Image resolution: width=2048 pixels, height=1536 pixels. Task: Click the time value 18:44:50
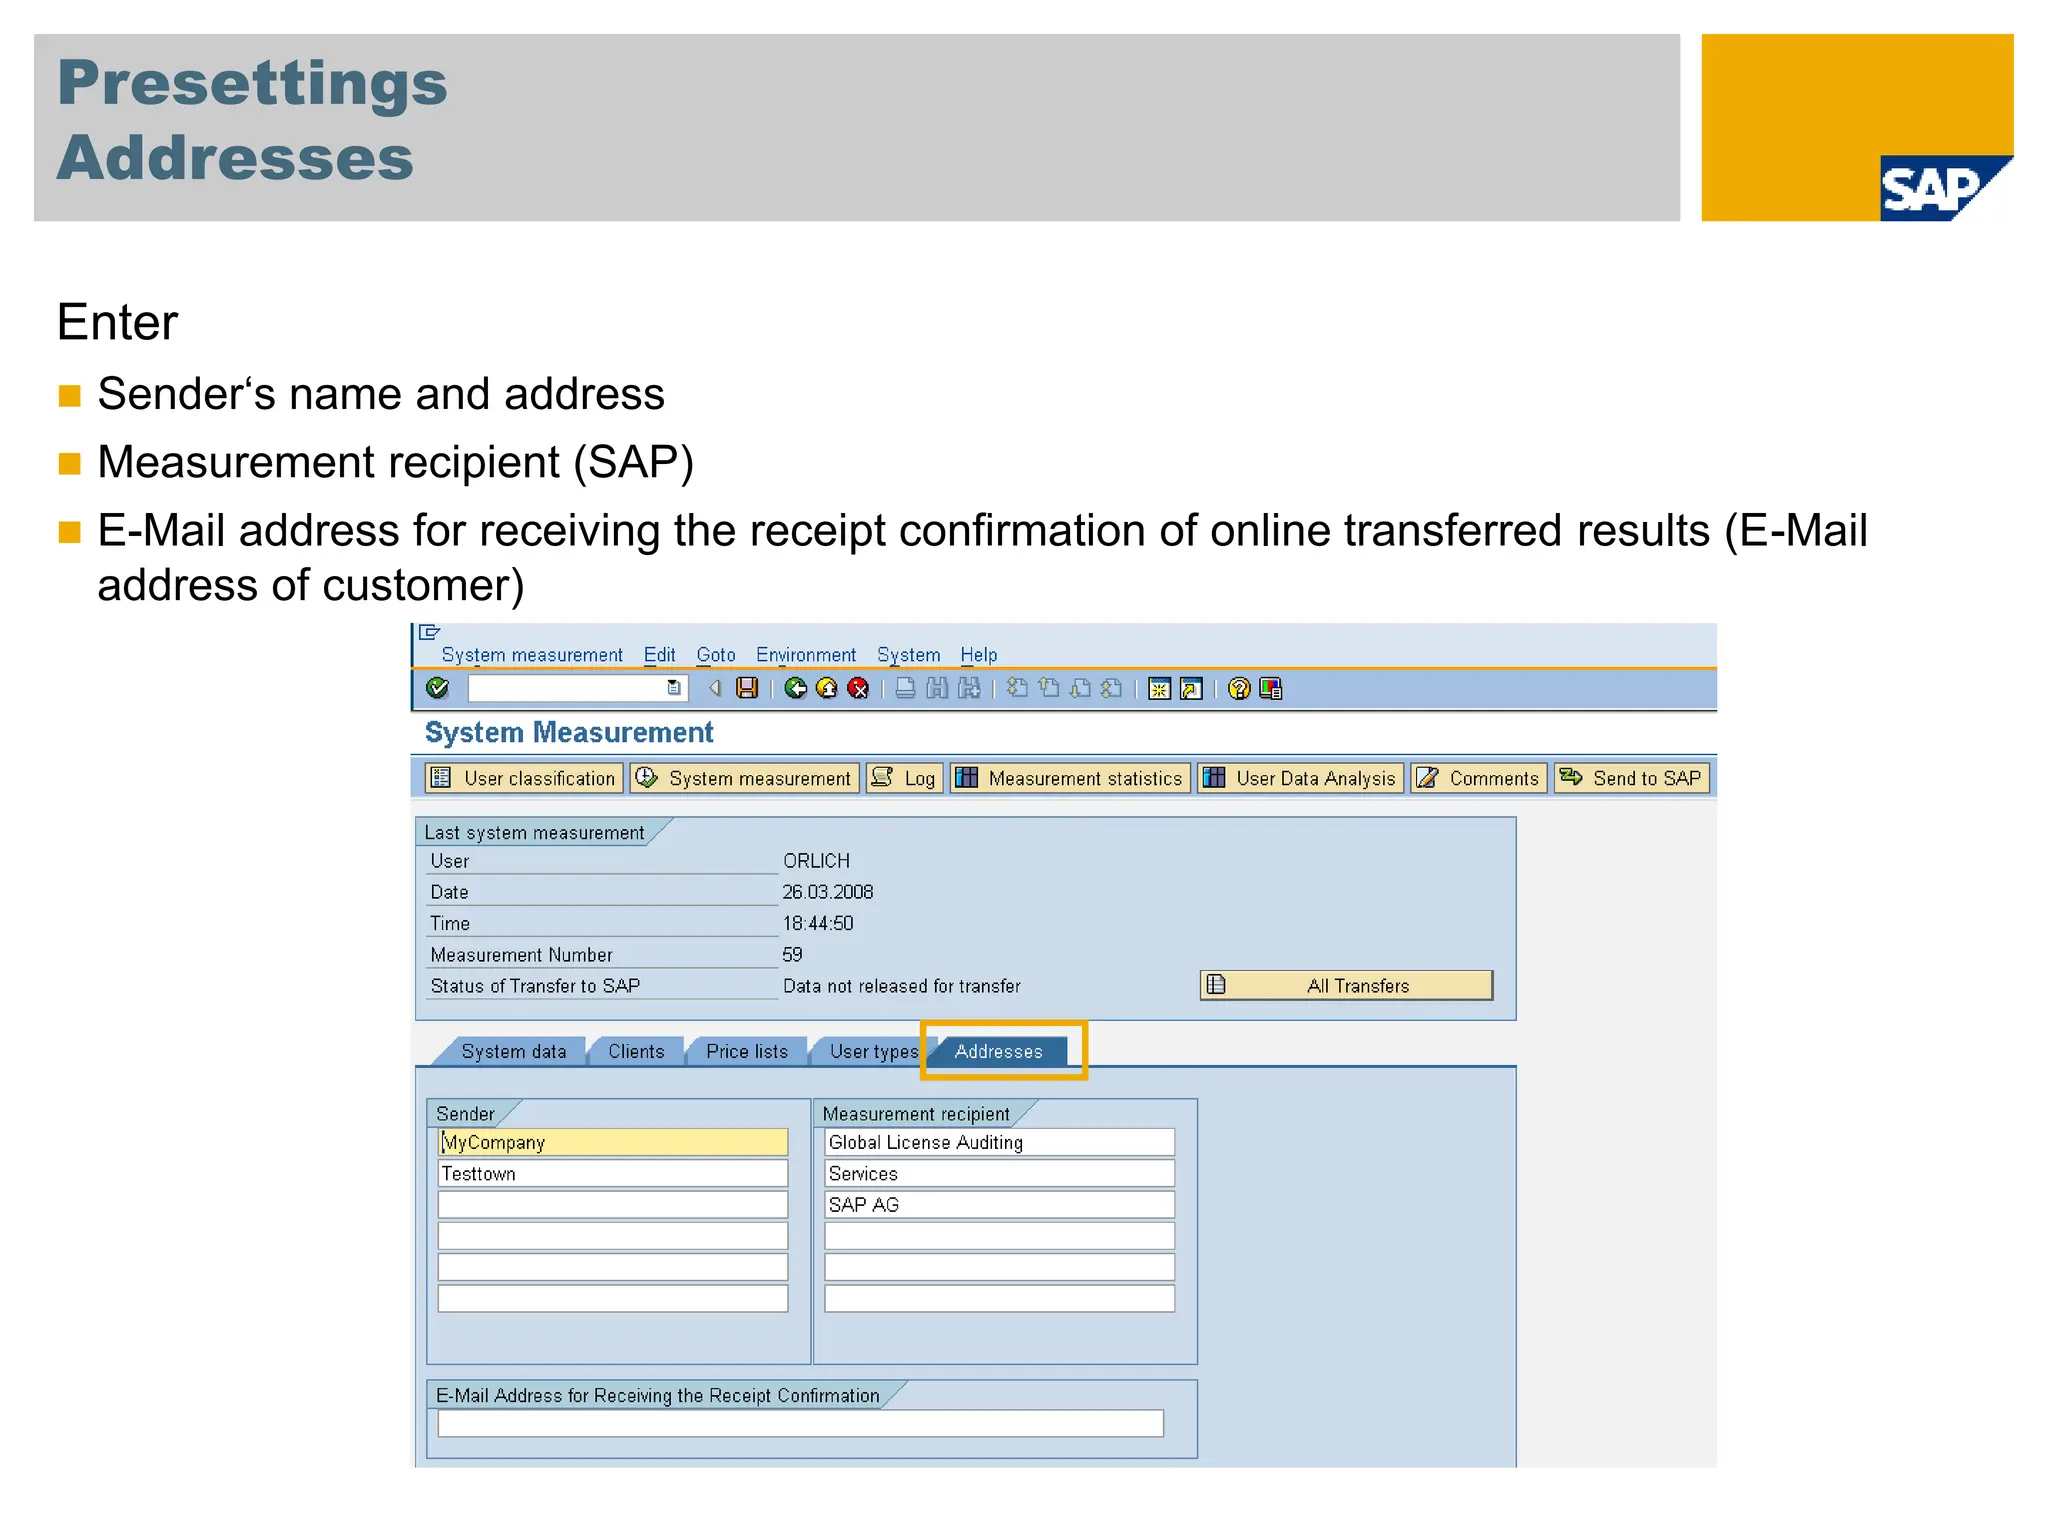pos(818,923)
